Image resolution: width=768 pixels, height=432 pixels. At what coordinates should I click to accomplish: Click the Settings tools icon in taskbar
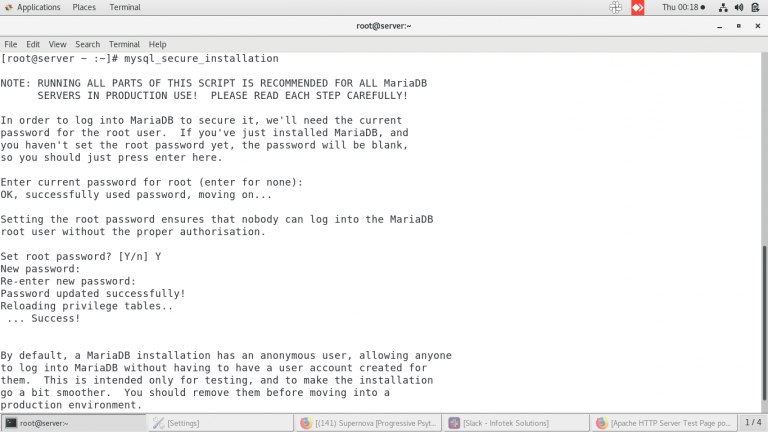[x=158, y=423]
